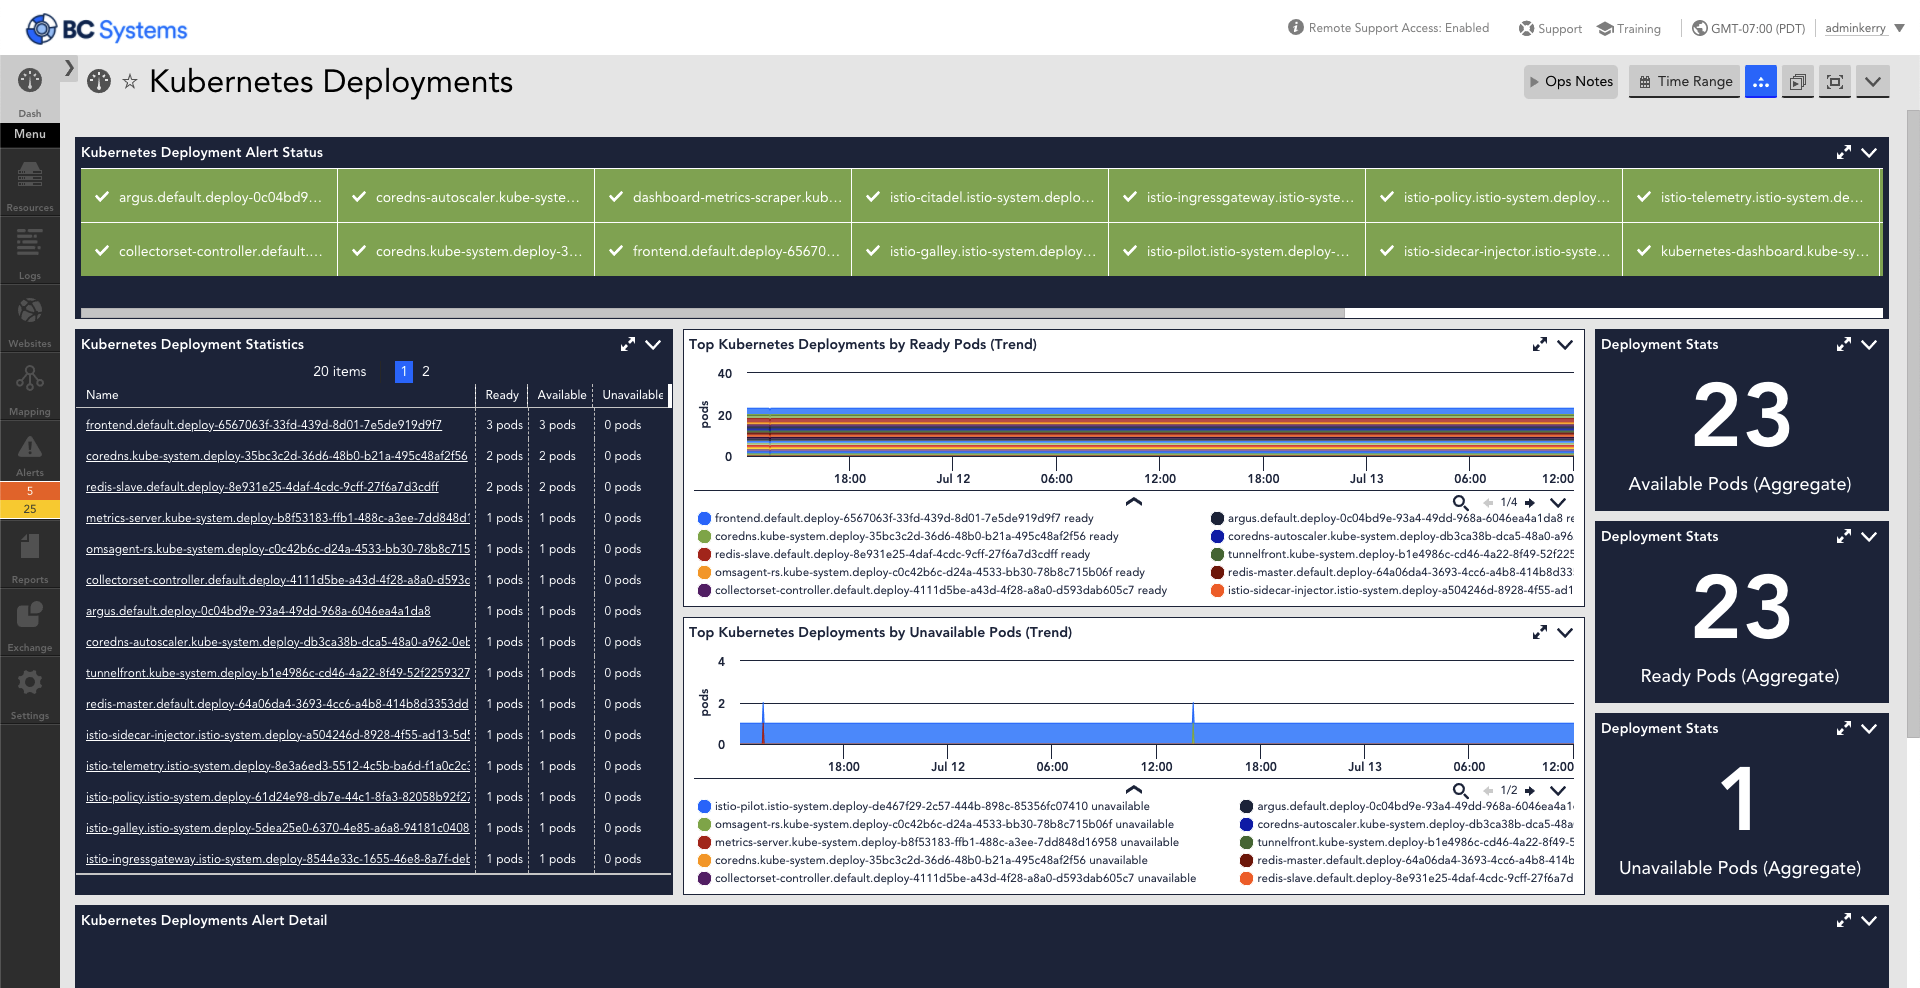This screenshot has height=988, width=1920.
Task: Open Websites in the sidebar
Action: coord(30,322)
